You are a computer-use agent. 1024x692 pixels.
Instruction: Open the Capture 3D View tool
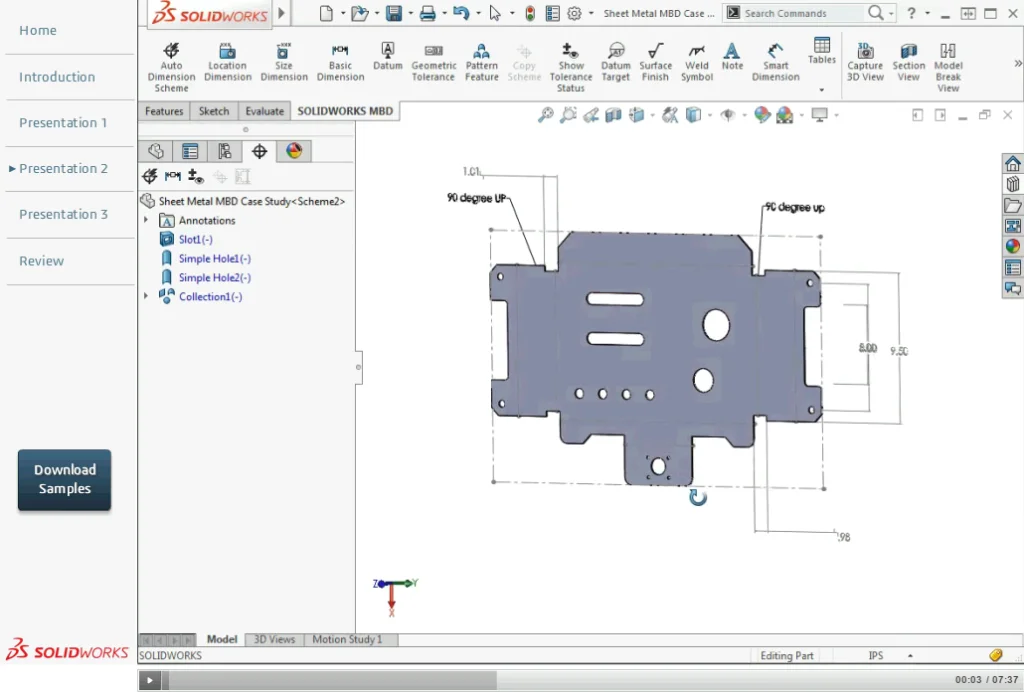(865, 62)
